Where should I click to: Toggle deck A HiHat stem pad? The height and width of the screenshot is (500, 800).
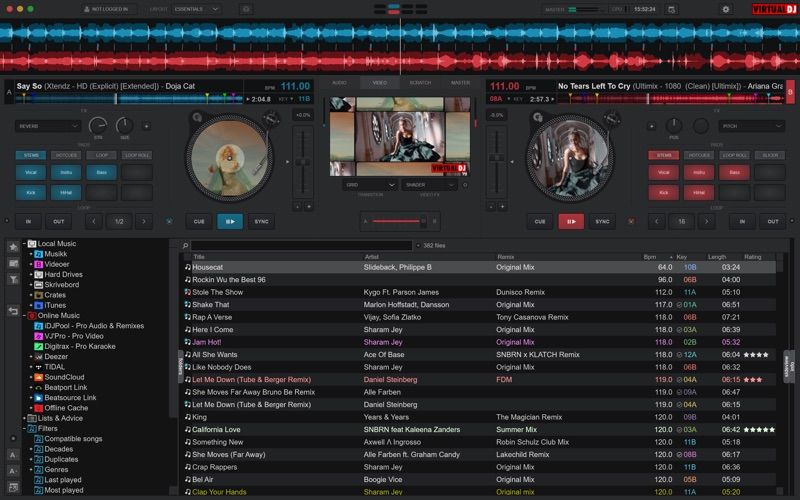(66, 192)
